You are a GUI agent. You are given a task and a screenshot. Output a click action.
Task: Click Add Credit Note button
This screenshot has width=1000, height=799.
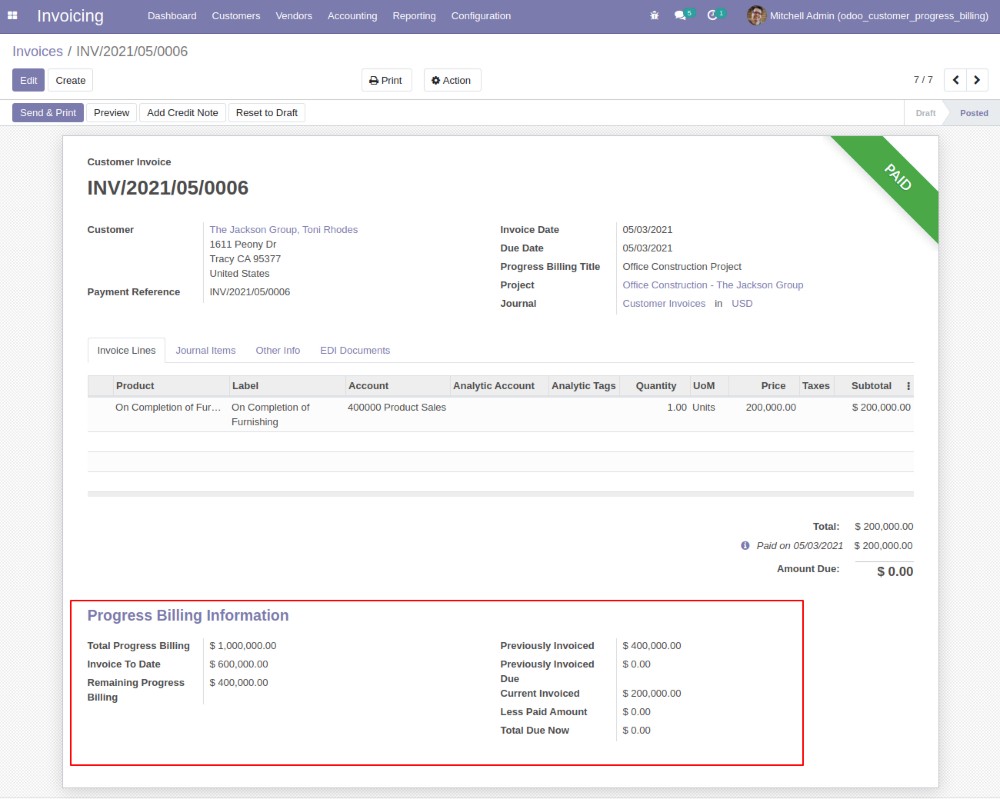pyautogui.click(x=182, y=113)
